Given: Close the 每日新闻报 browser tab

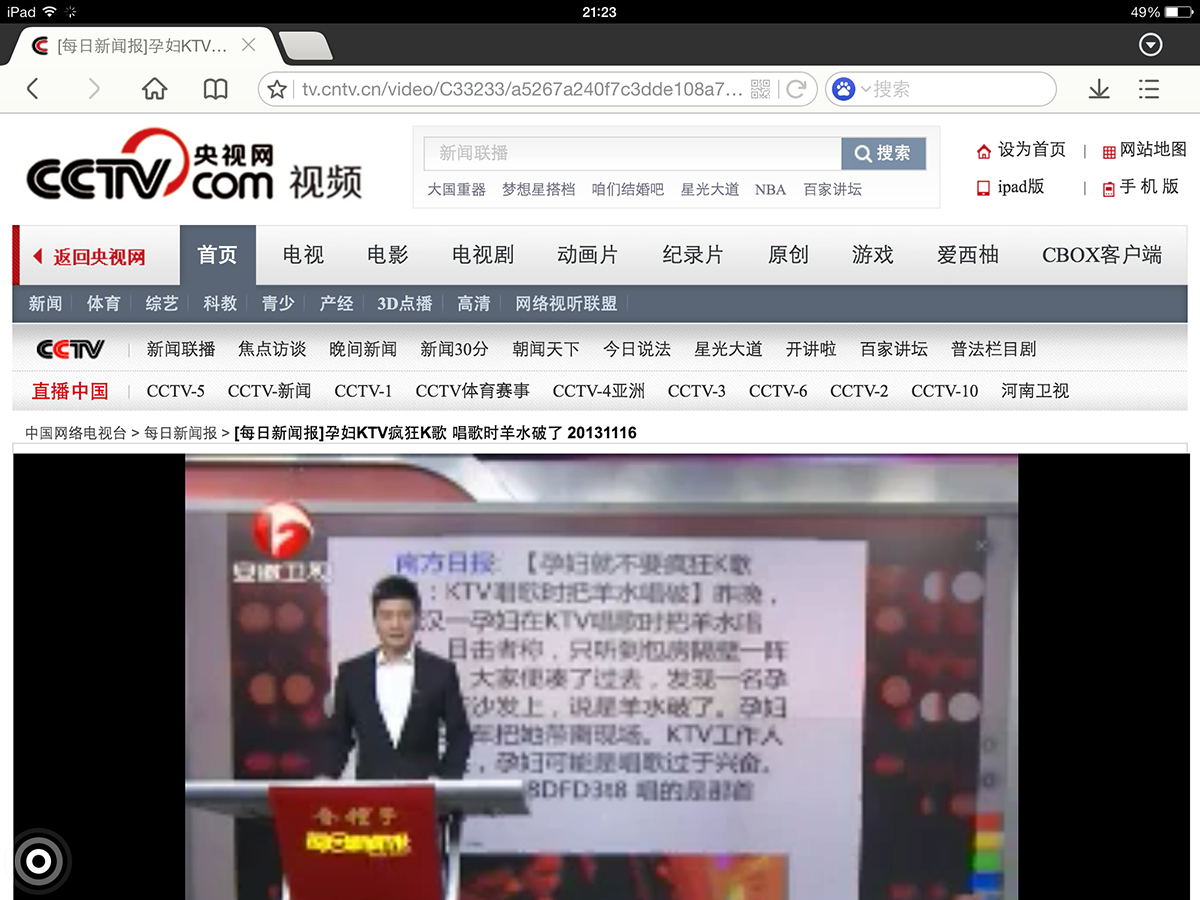Looking at the screenshot, I should click(x=249, y=45).
